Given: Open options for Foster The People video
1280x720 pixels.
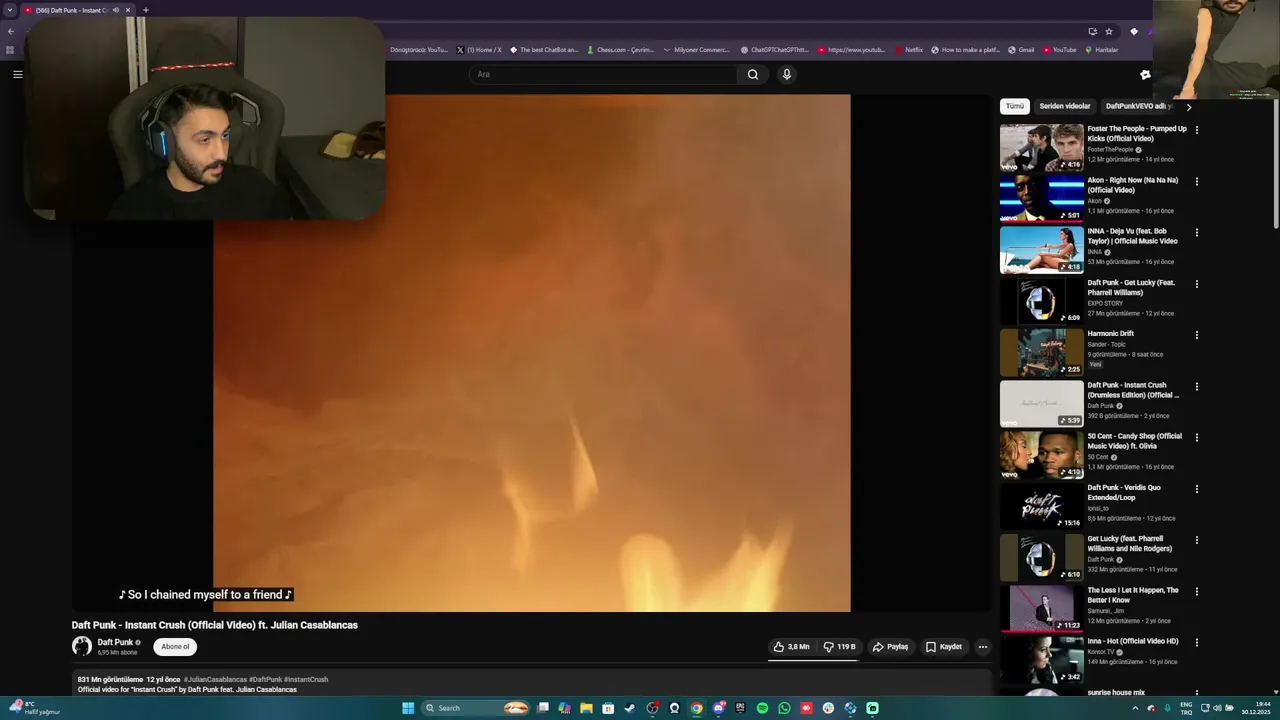Looking at the screenshot, I should pyautogui.click(x=1196, y=130).
